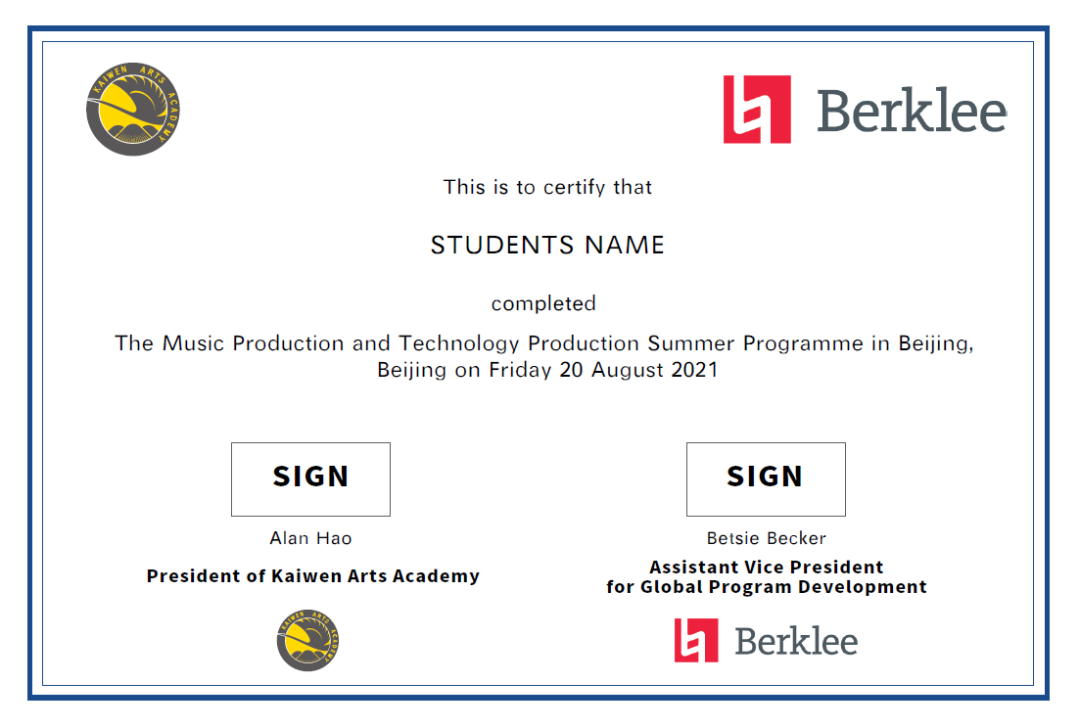Click the word 'completed'

tap(543, 304)
